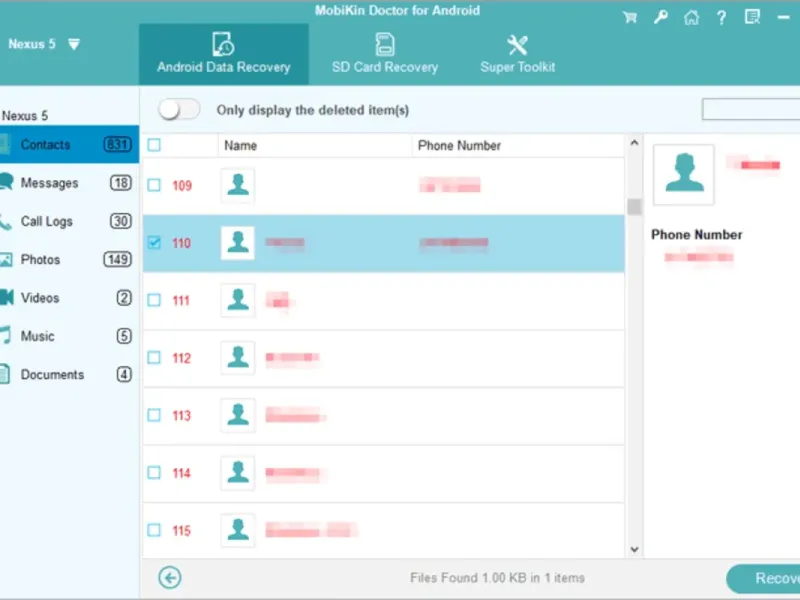Click the Photos count badge 149
800x600 pixels.
(x=117, y=259)
